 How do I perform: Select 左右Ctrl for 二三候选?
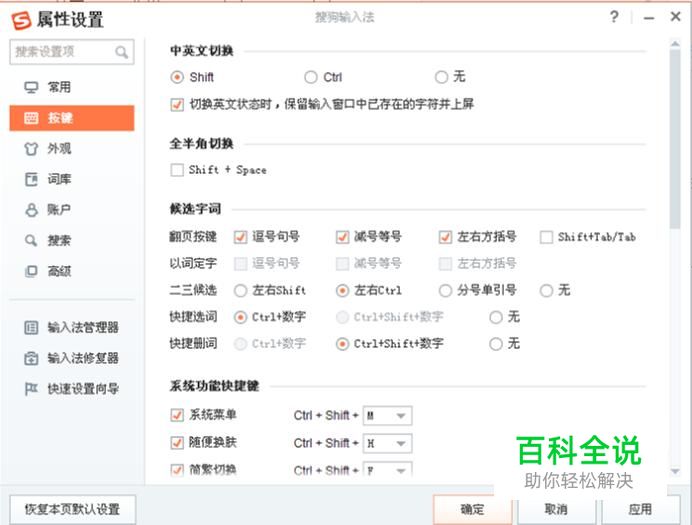coord(342,291)
